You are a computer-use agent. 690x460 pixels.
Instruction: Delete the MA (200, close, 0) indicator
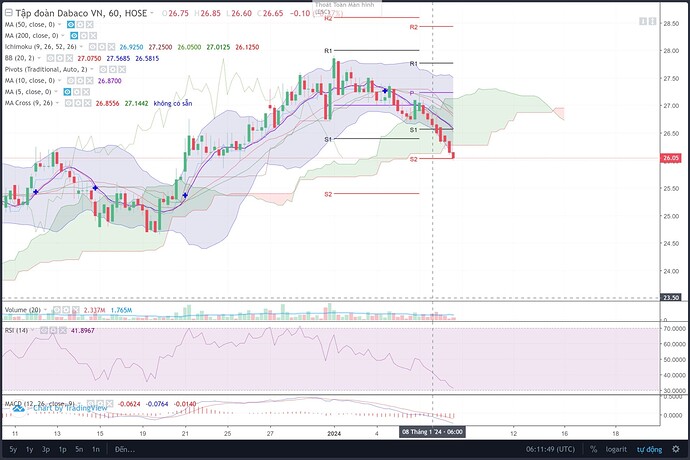pyautogui.click(x=93, y=36)
